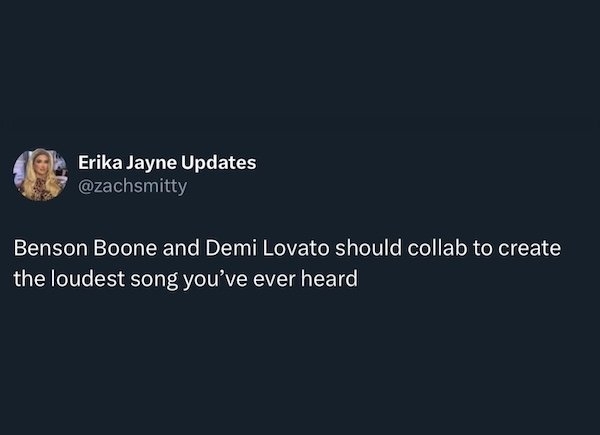The height and width of the screenshot is (435, 600).
Task: Click the word "the" starting the second line
Action: coord(27,277)
